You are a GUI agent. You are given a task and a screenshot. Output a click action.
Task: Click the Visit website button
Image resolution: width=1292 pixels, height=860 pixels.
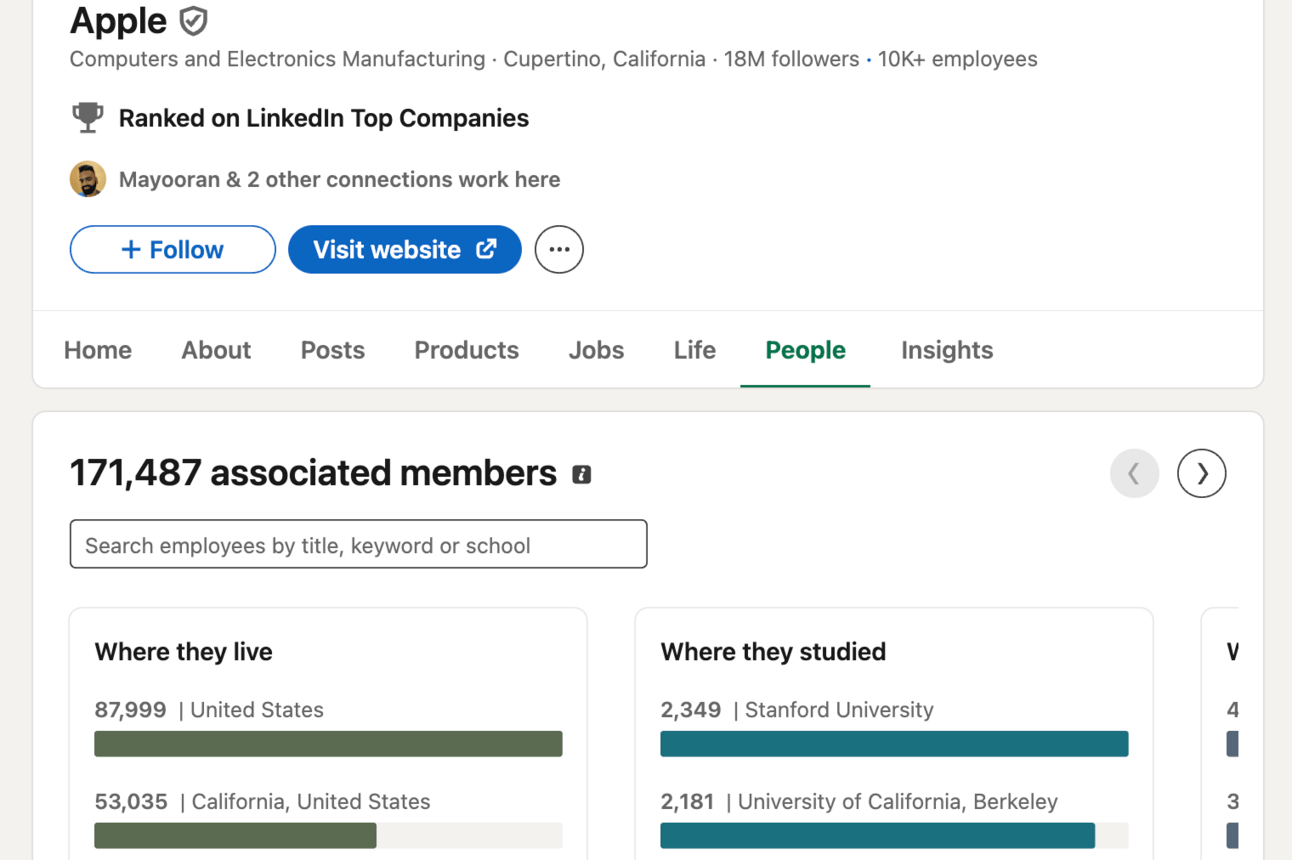pyautogui.click(x=405, y=250)
